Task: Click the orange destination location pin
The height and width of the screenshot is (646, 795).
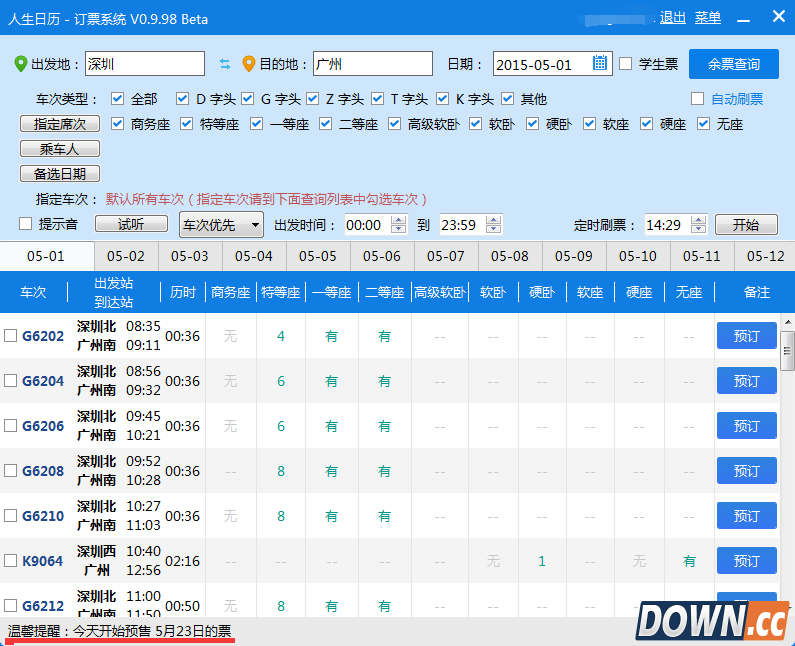Action: point(248,64)
